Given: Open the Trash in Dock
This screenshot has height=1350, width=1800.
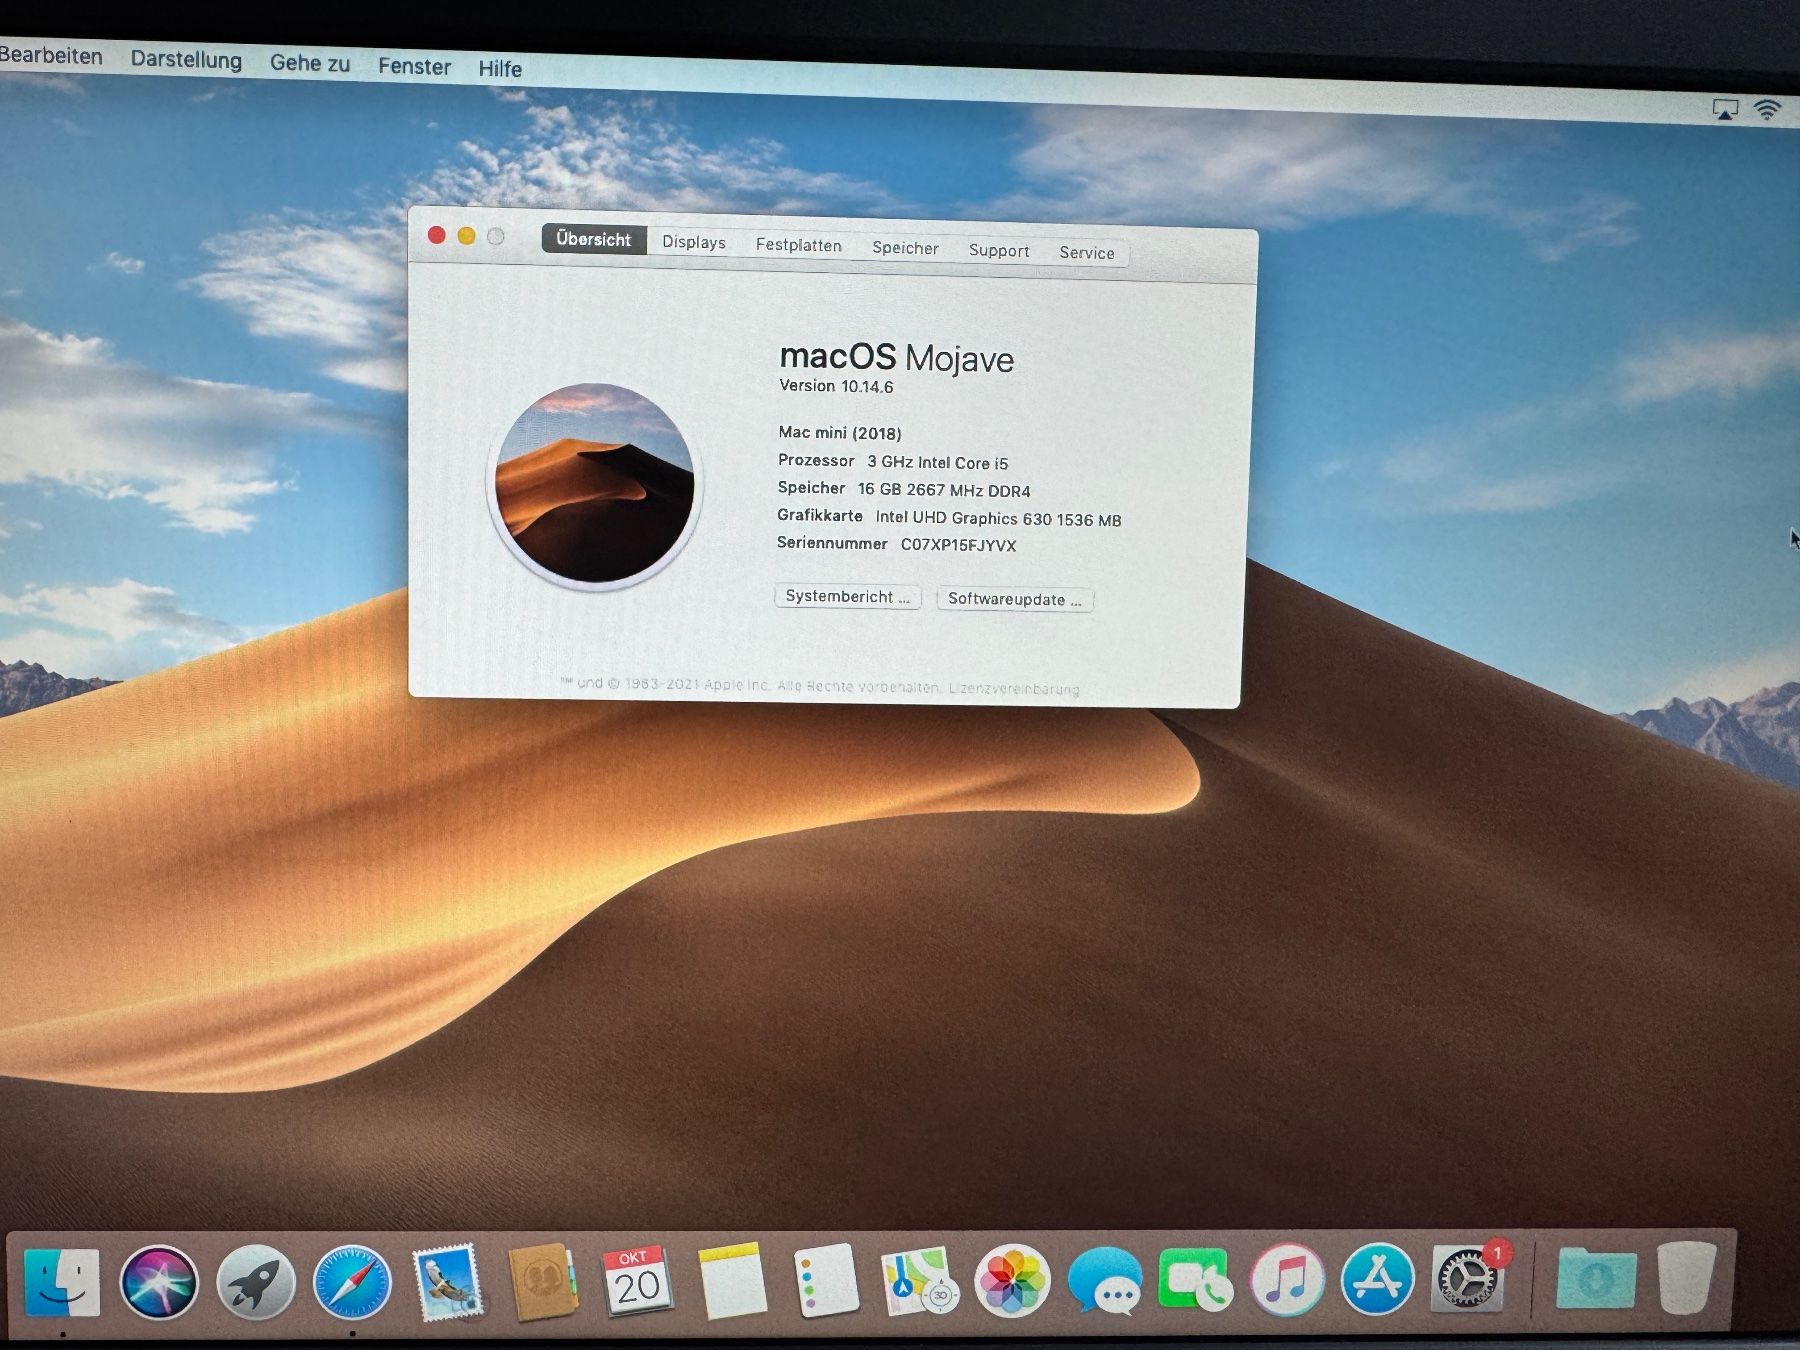Looking at the screenshot, I should pyautogui.click(x=1686, y=1277).
